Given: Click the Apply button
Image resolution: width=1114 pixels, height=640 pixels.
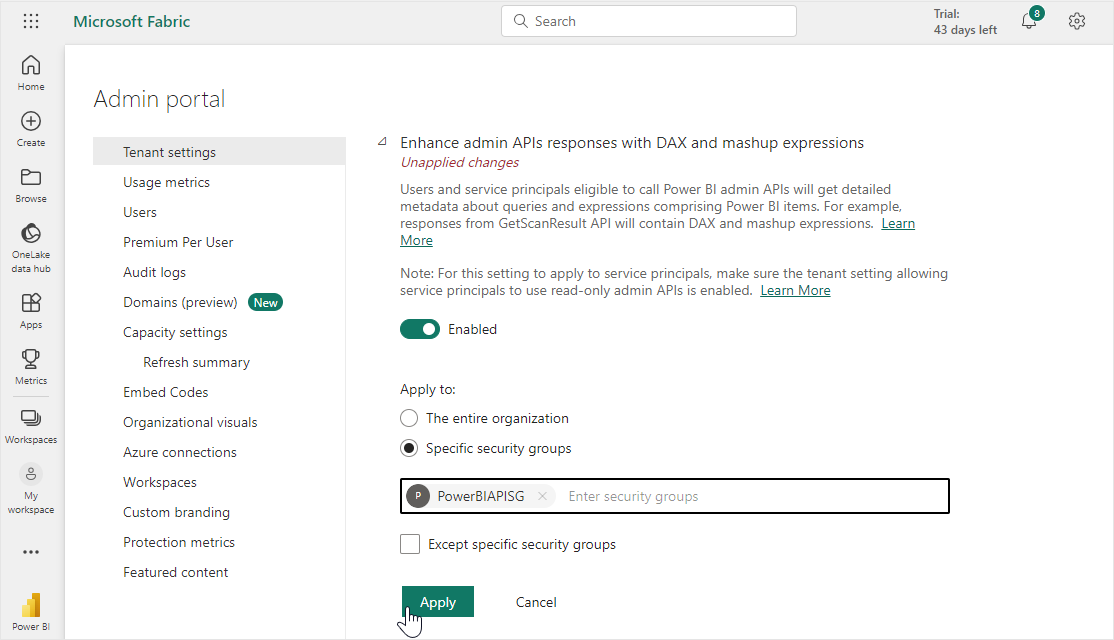Looking at the screenshot, I should 438,602.
